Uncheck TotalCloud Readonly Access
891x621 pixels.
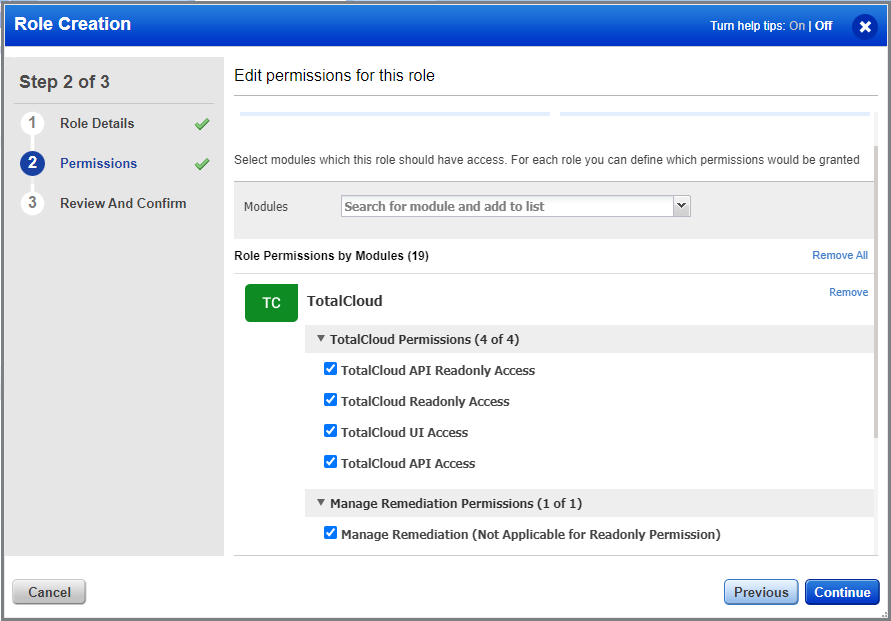(330, 400)
